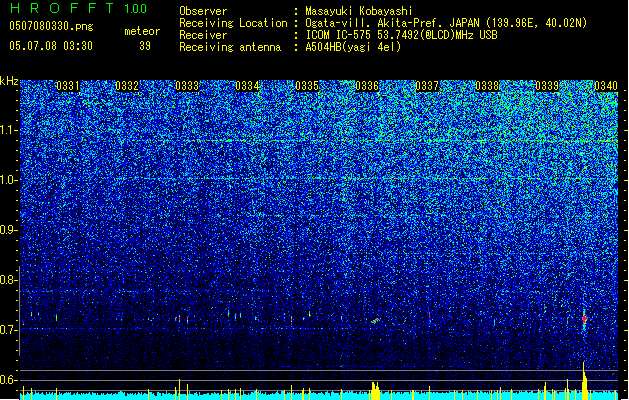This screenshot has width=629, height=400.
Task: Click antenna text A504HB(yagi 4el)
Action: pyautogui.click(x=353, y=47)
